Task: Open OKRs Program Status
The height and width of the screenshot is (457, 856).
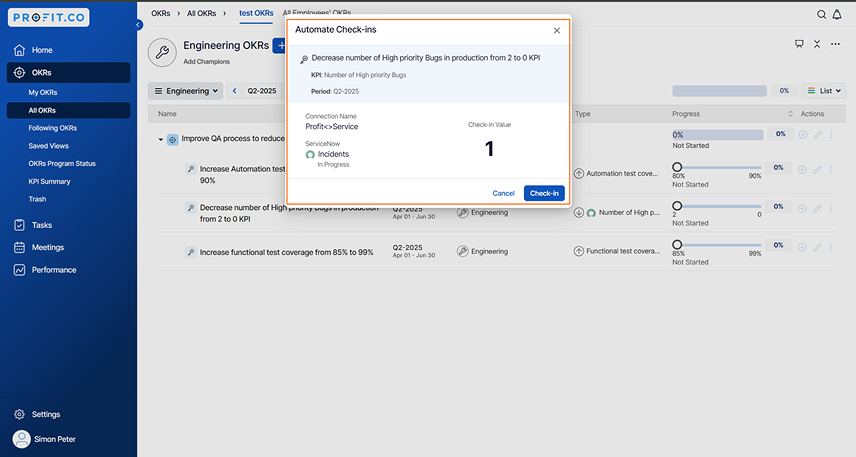Action: [x=62, y=163]
